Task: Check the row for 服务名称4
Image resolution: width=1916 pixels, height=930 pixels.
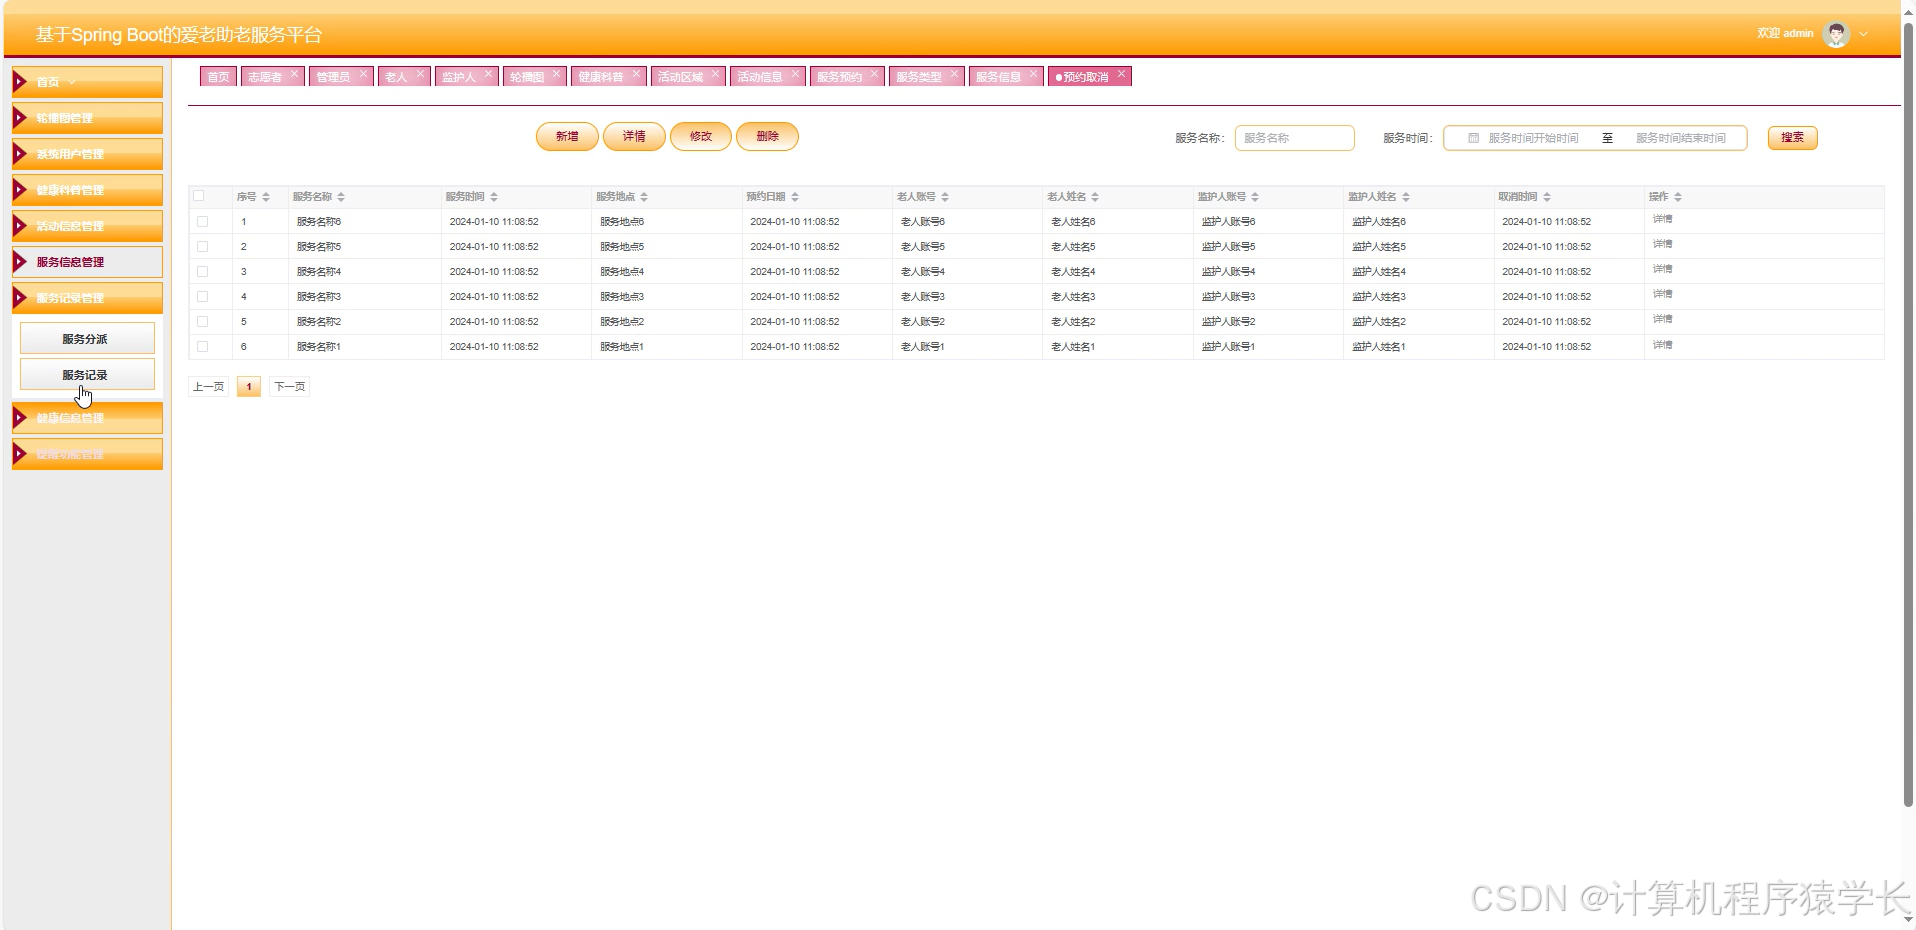Action: click(x=203, y=271)
